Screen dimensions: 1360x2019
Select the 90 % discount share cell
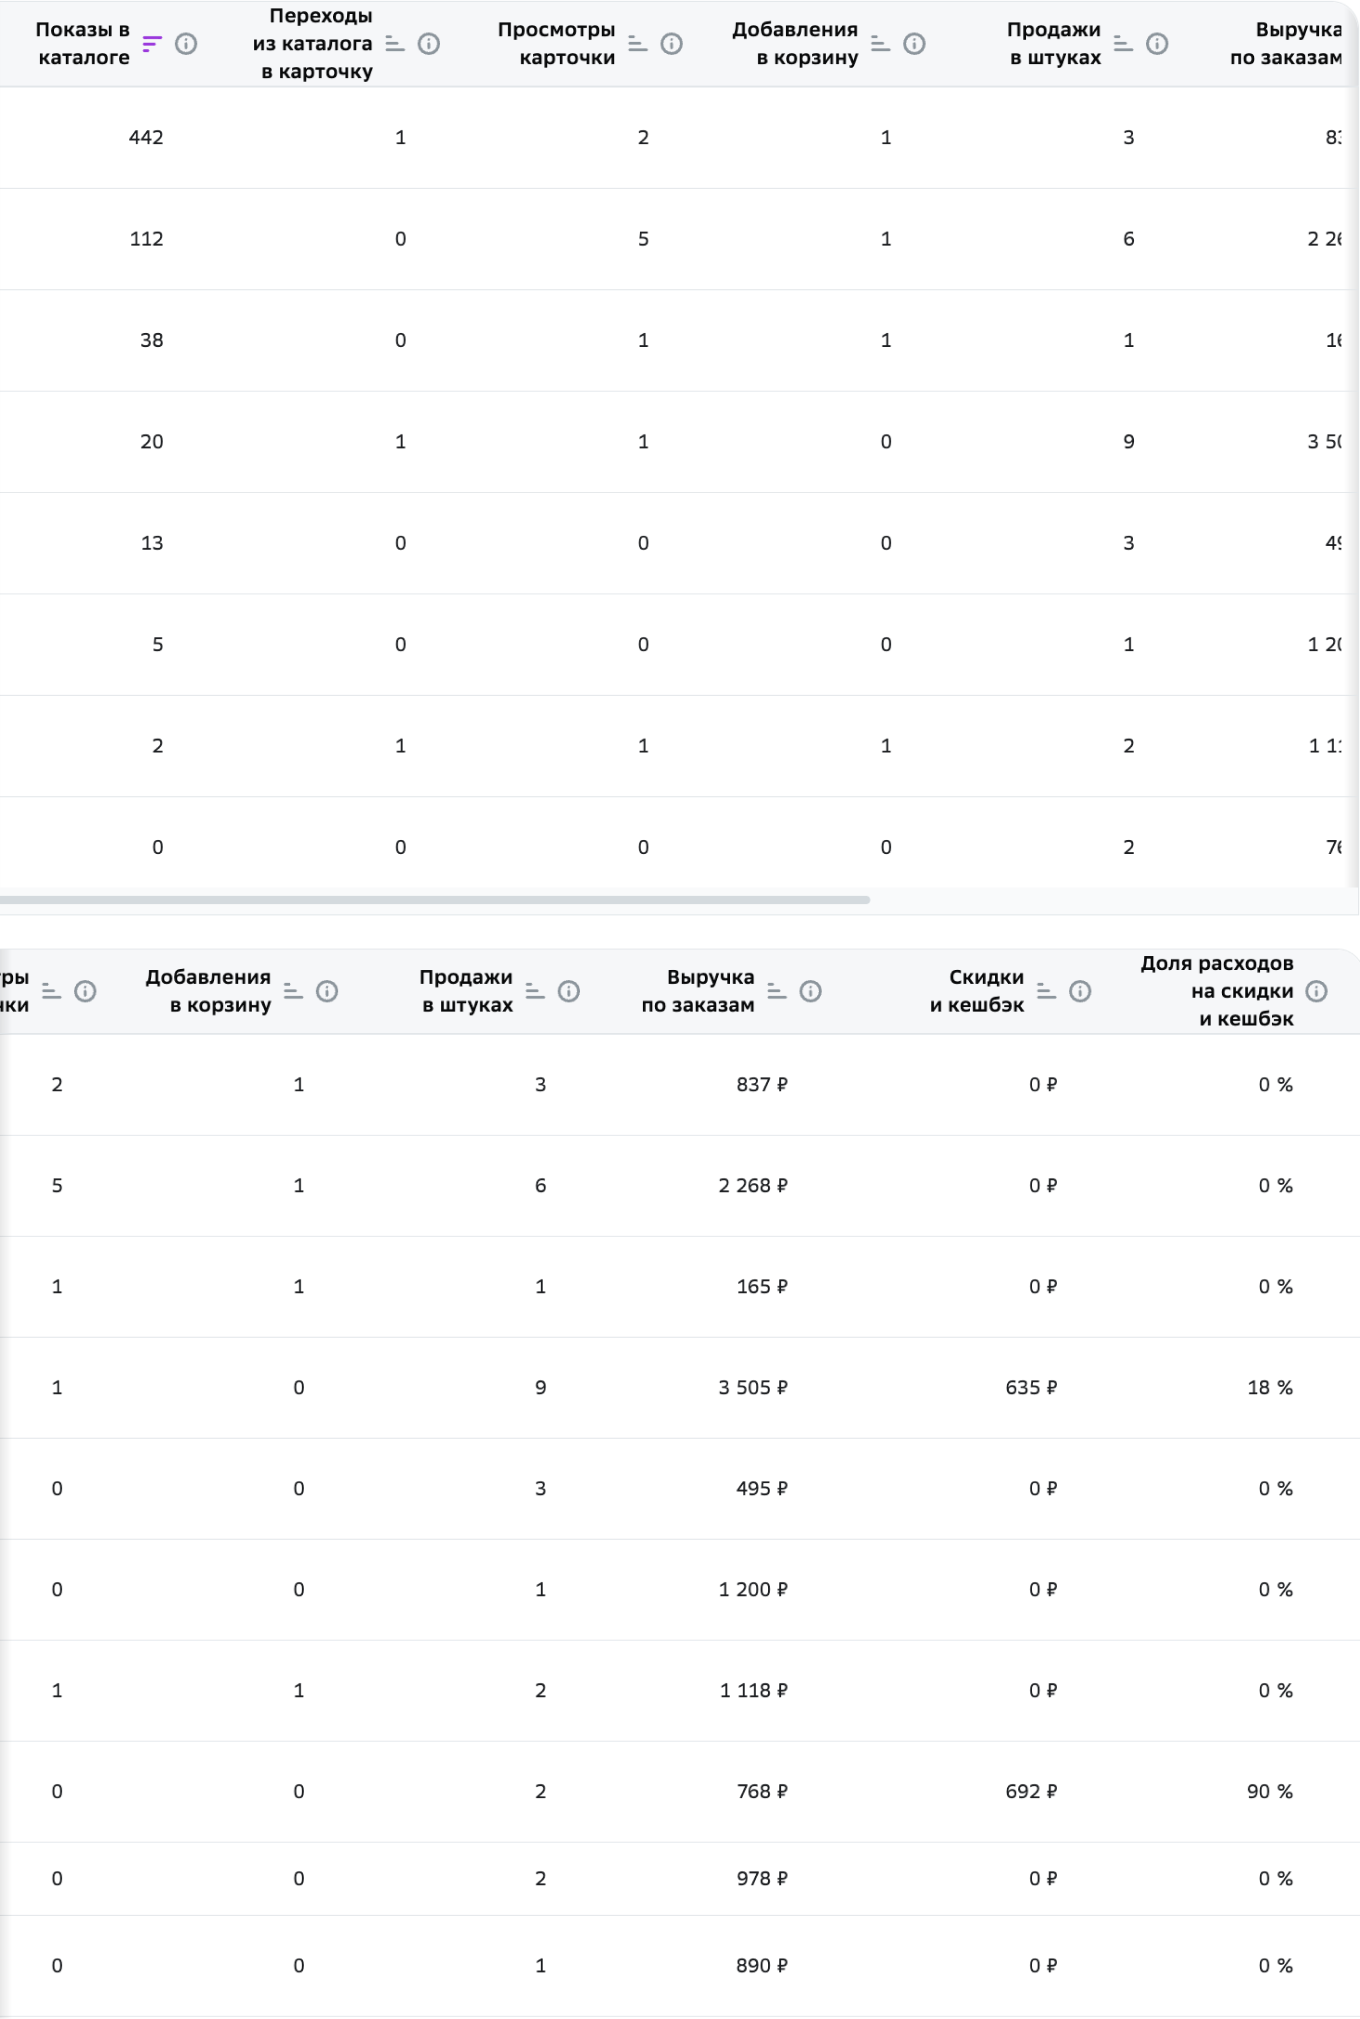(x=1270, y=1792)
